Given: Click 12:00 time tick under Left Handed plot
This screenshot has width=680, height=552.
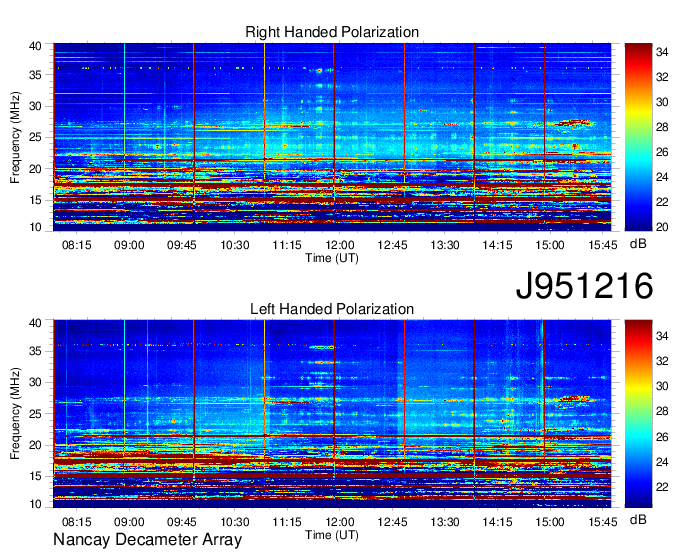Looking at the screenshot, I should 340,522.
